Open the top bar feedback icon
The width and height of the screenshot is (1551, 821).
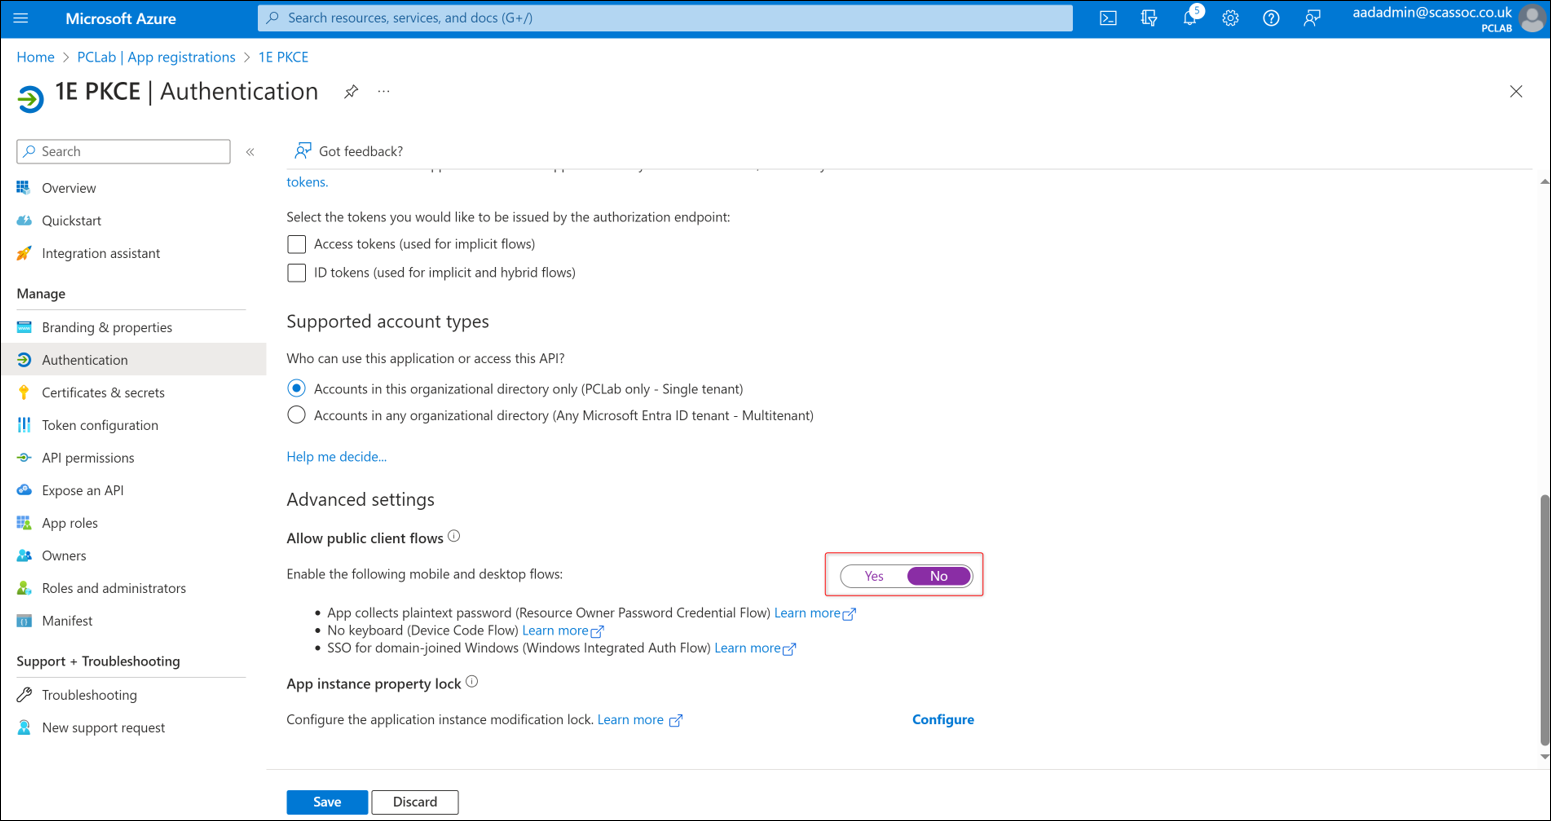(x=1312, y=18)
